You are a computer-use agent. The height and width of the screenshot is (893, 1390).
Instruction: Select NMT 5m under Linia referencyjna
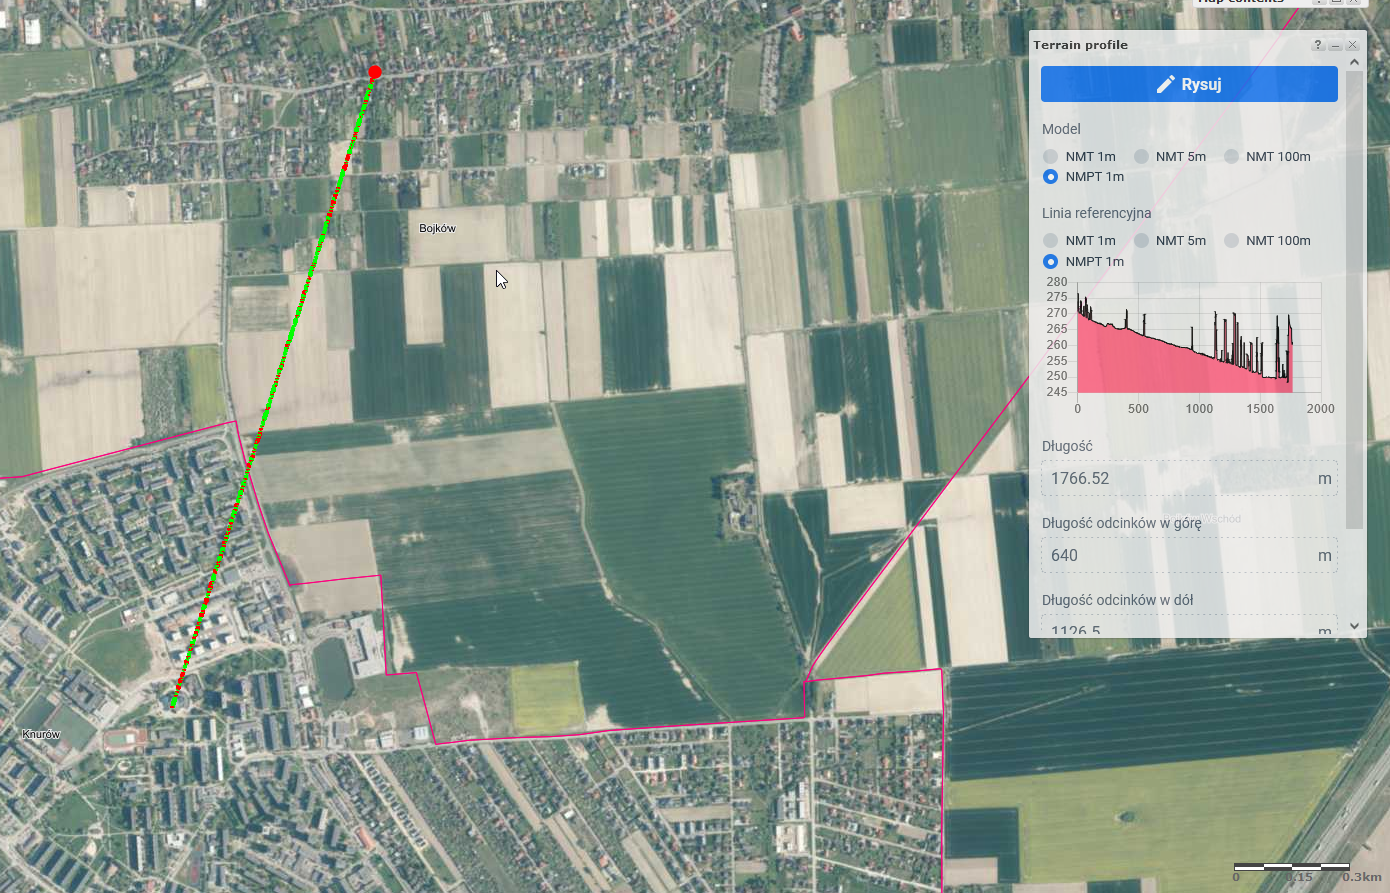pyautogui.click(x=1140, y=240)
